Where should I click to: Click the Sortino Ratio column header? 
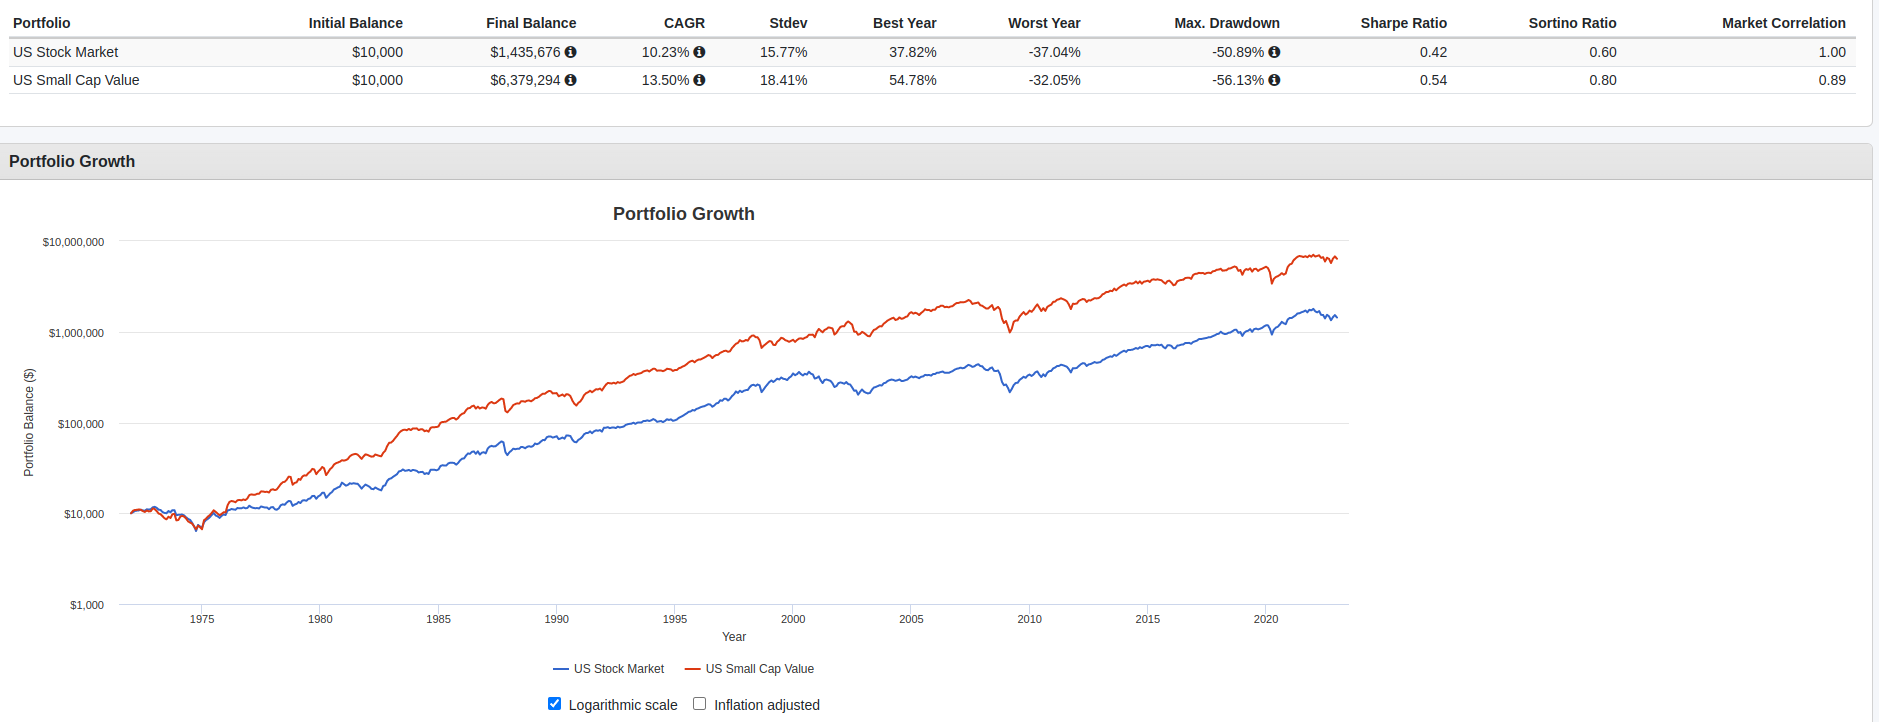pyautogui.click(x=1572, y=23)
